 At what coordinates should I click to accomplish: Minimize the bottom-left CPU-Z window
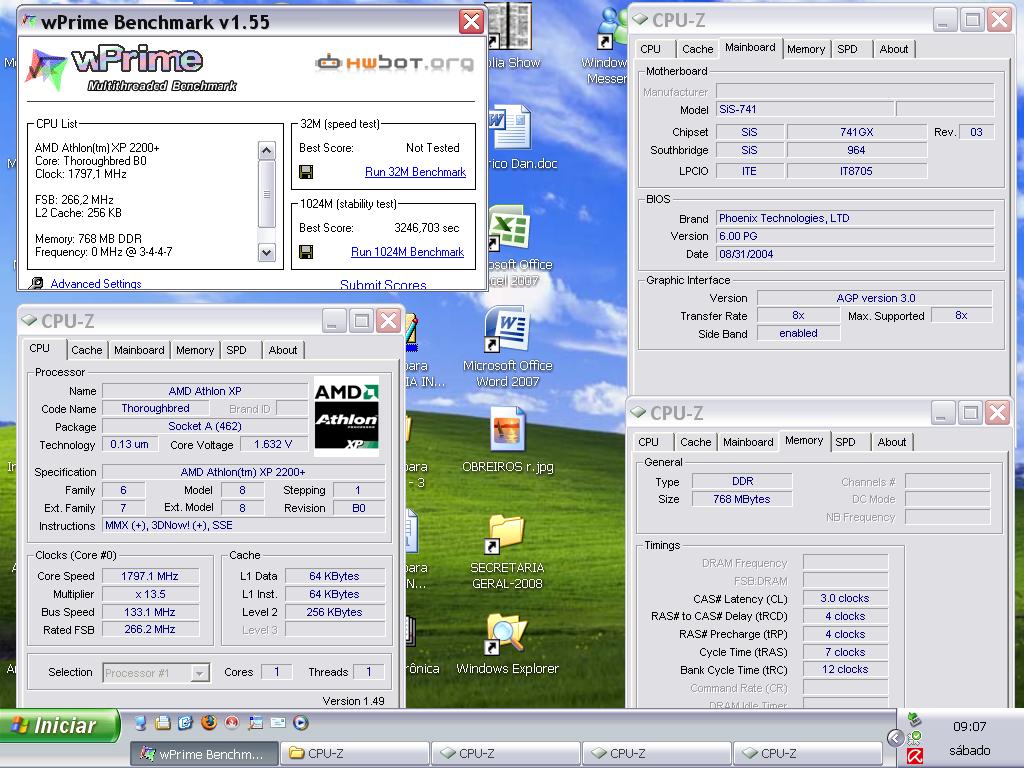[x=333, y=321]
